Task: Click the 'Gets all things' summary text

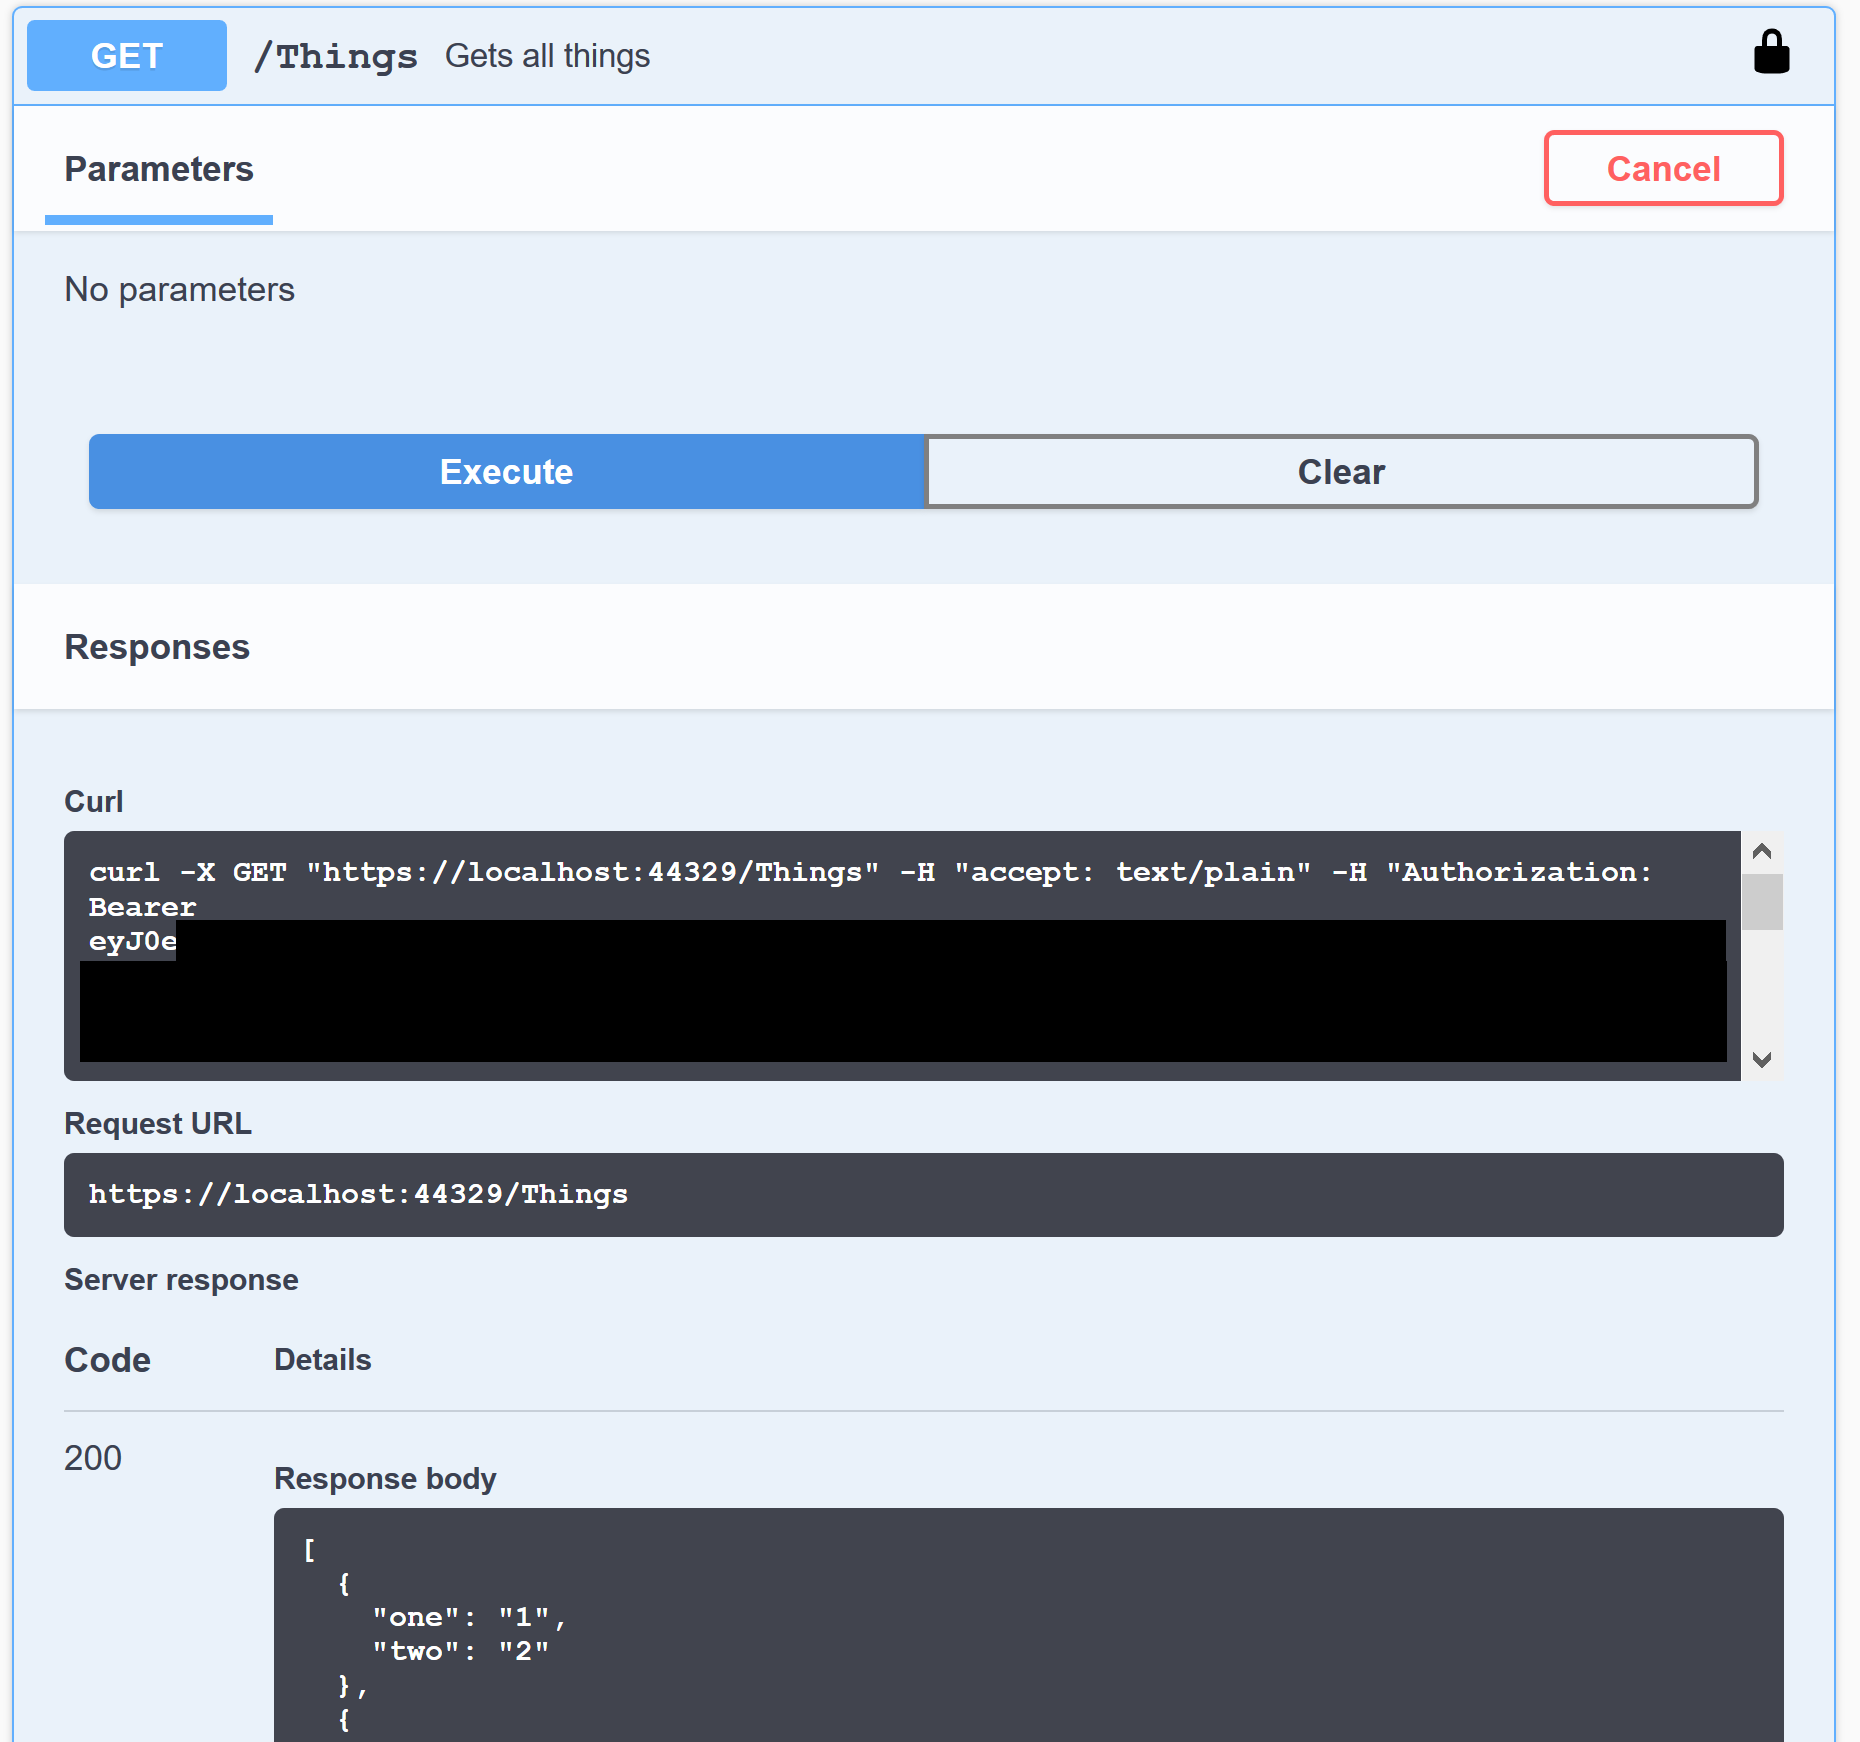Action: (x=547, y=57)
